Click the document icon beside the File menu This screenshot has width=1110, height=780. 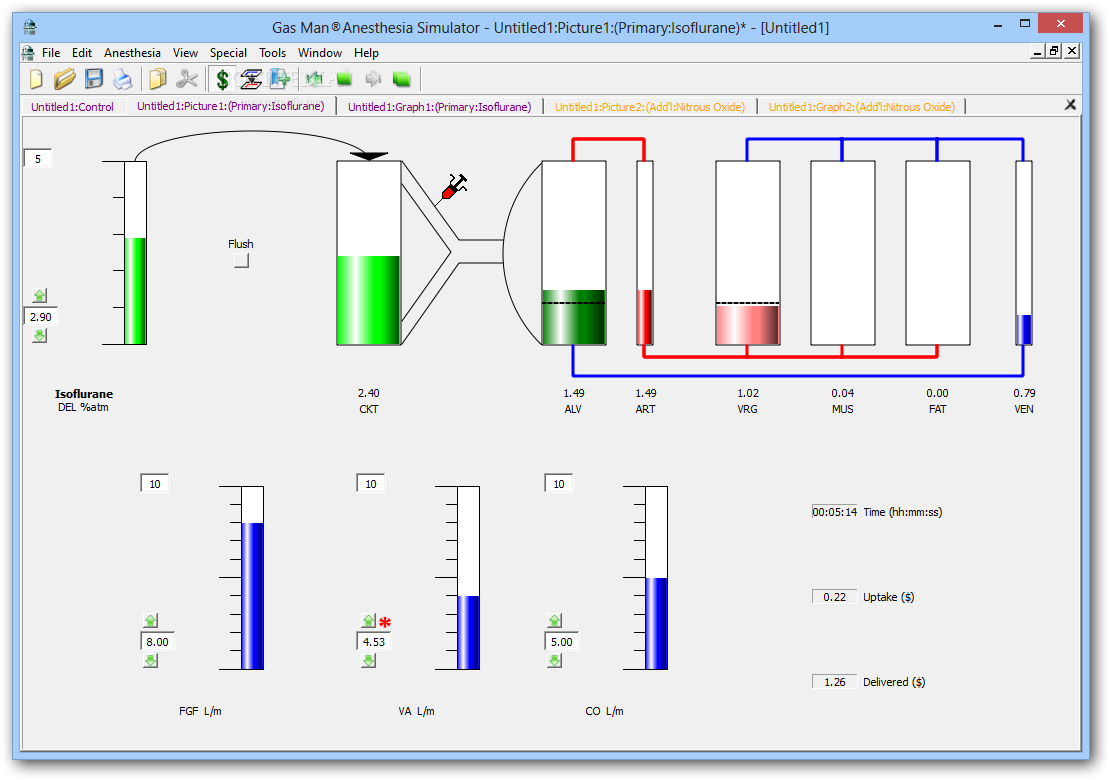(28, 52)
